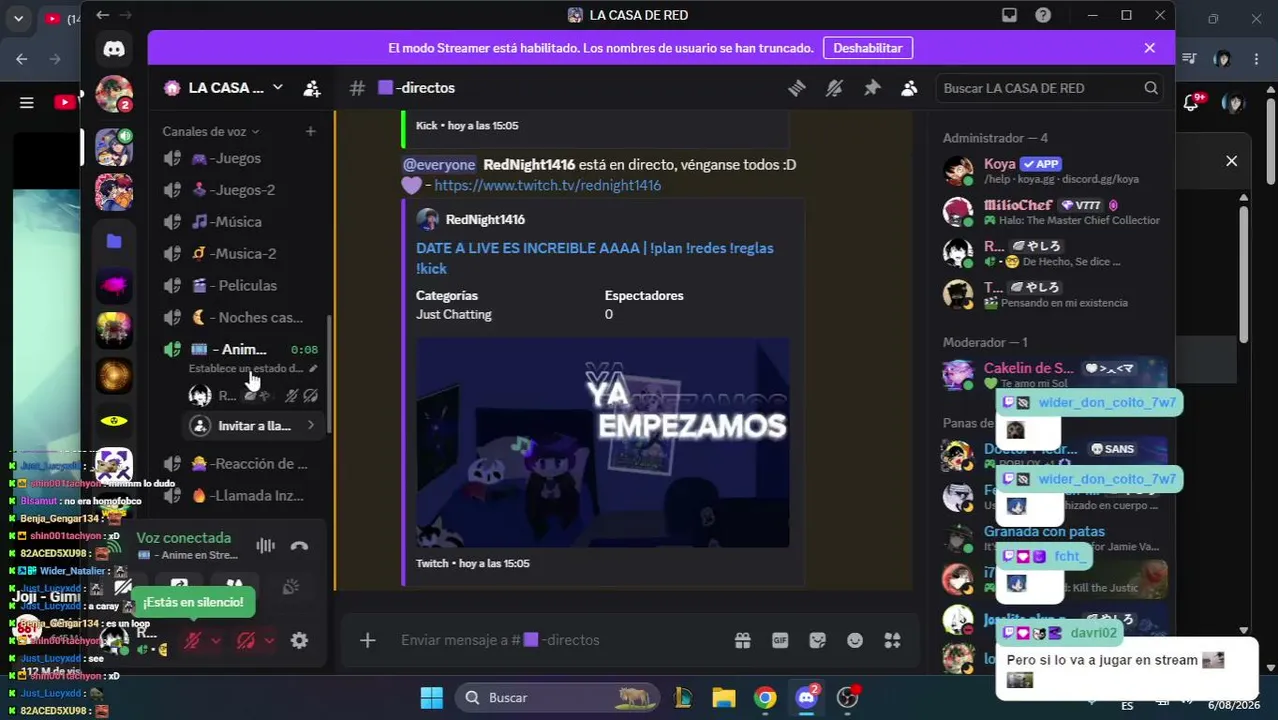Image resolution: width=1278 pixels, height=720 pixels.
Task: Open microphone input options chevron
Action: point(216,641)
